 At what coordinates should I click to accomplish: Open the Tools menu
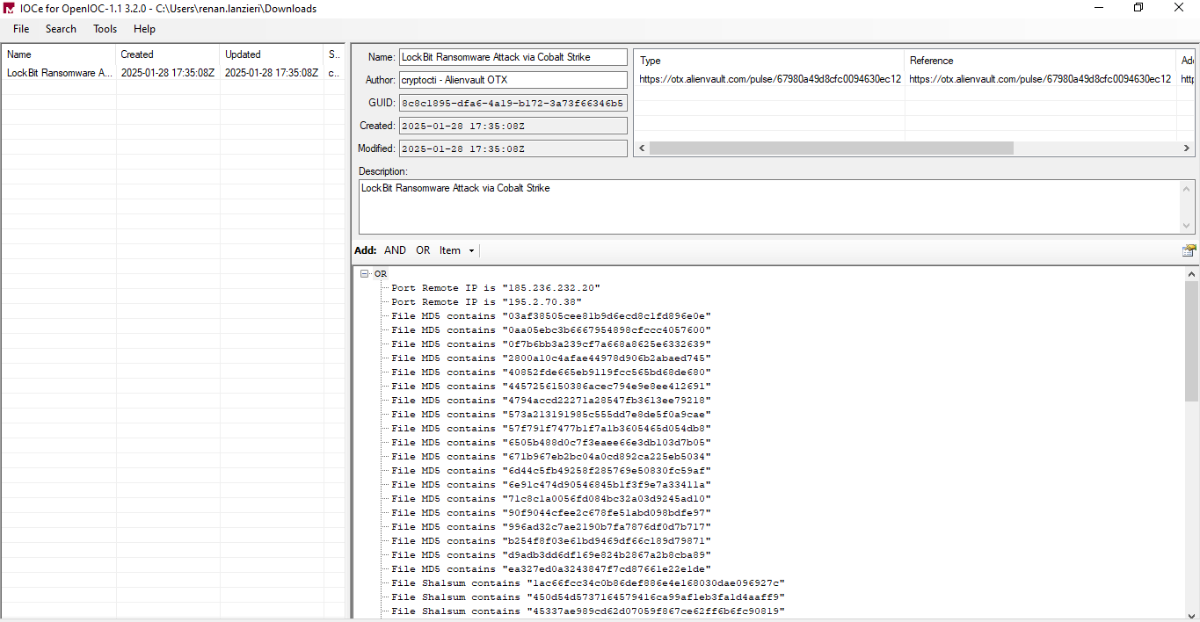click(x=105, y=29)
